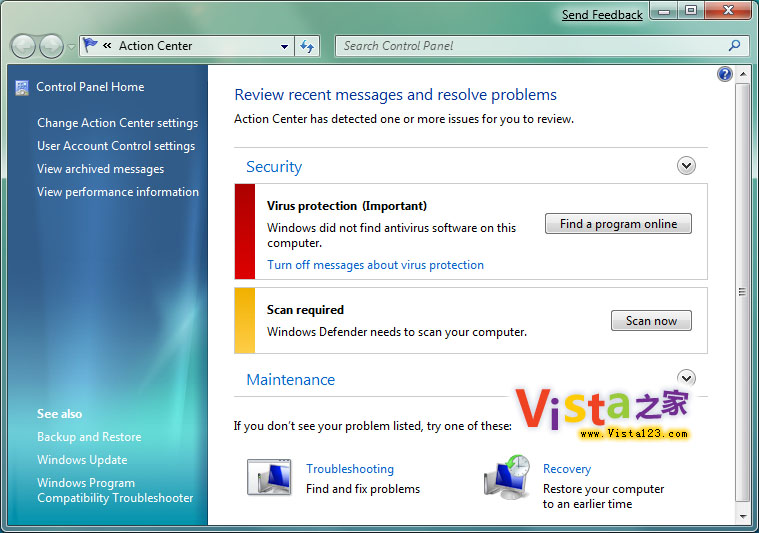
Task: Expand the Maintenance section chevron
Action: (686, 378)
